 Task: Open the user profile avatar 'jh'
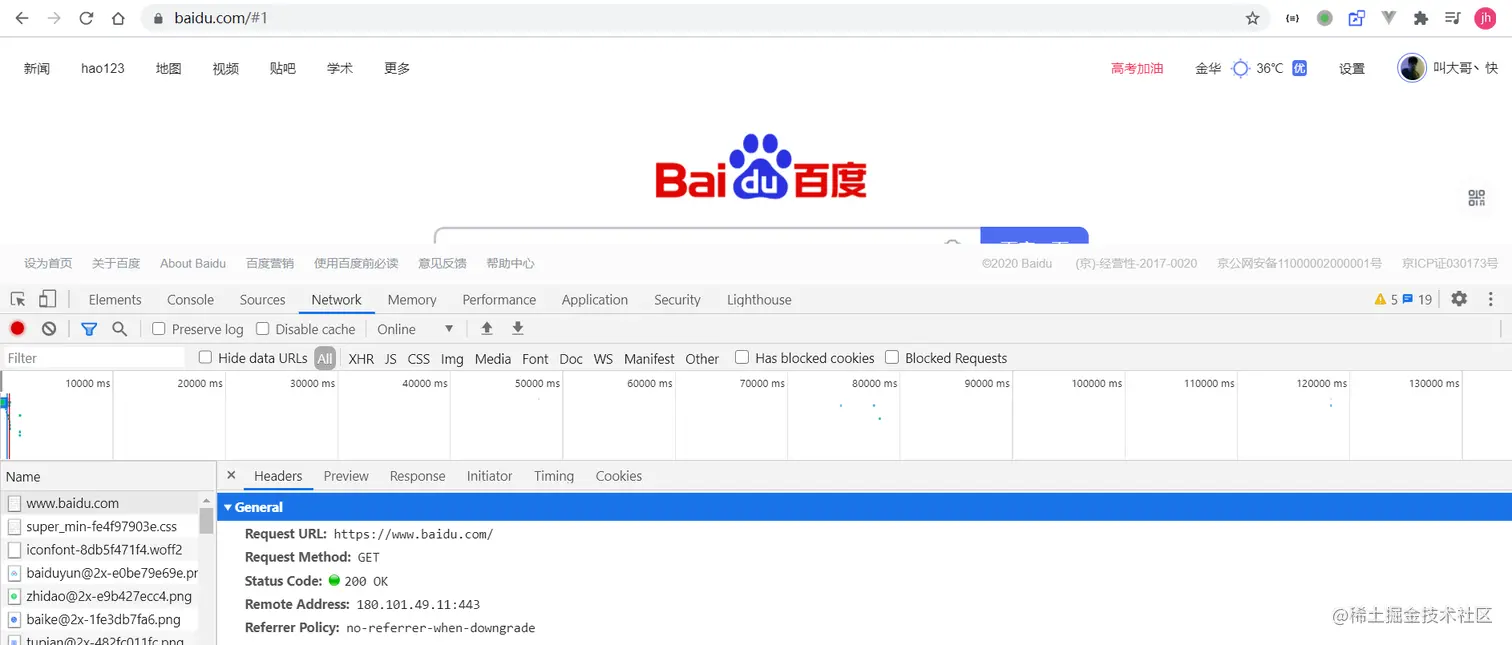1485,18
